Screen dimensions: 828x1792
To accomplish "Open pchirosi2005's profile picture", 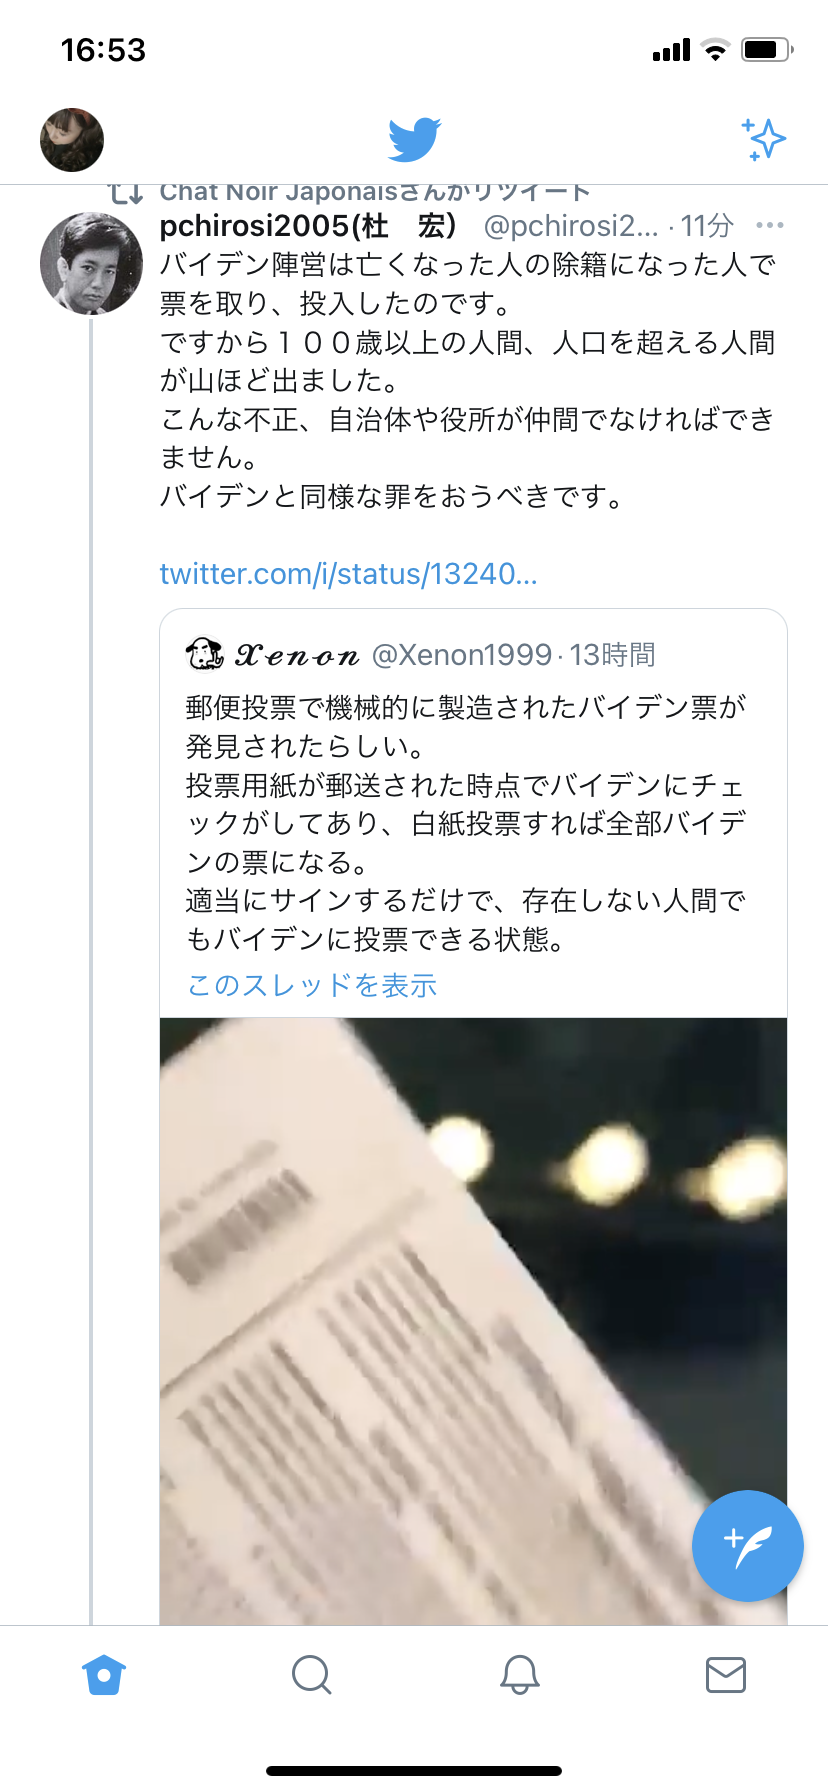I will click(x=91, y=264).
